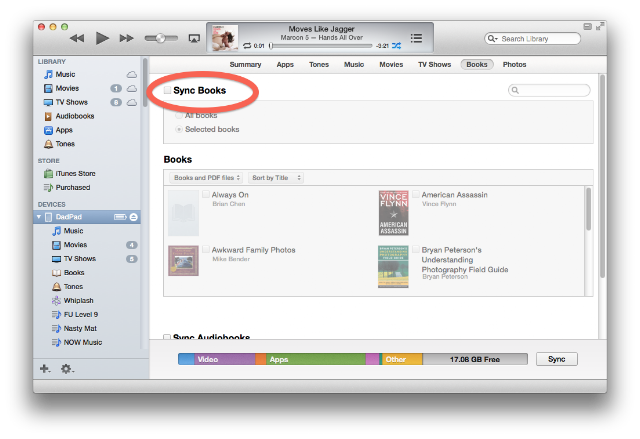Switch to the Summary tab
Viewport: 640px width, 439px height.
pos(245,64)
